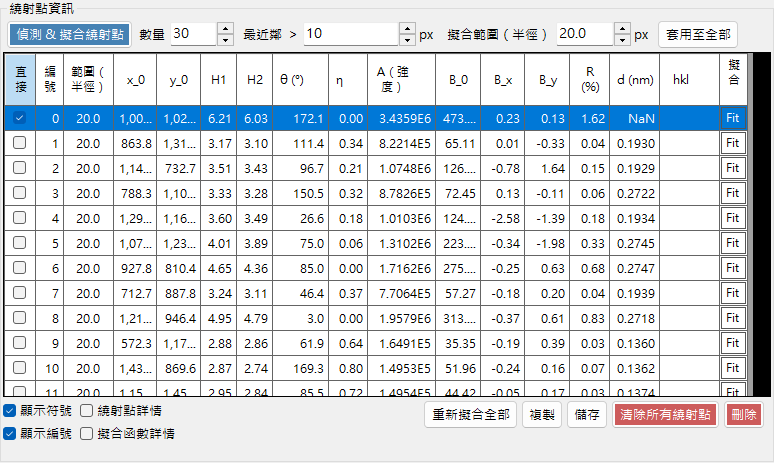
Task: Click the x_0 column header
Action: point(135,79)
